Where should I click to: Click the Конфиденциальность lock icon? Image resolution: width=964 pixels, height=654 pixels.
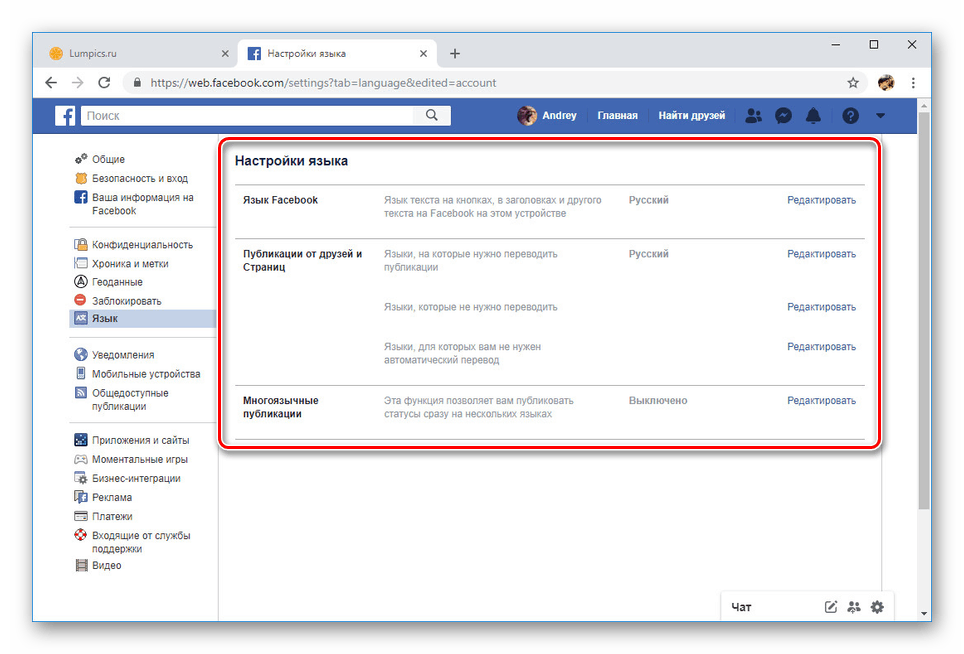(x=81, y=244)
